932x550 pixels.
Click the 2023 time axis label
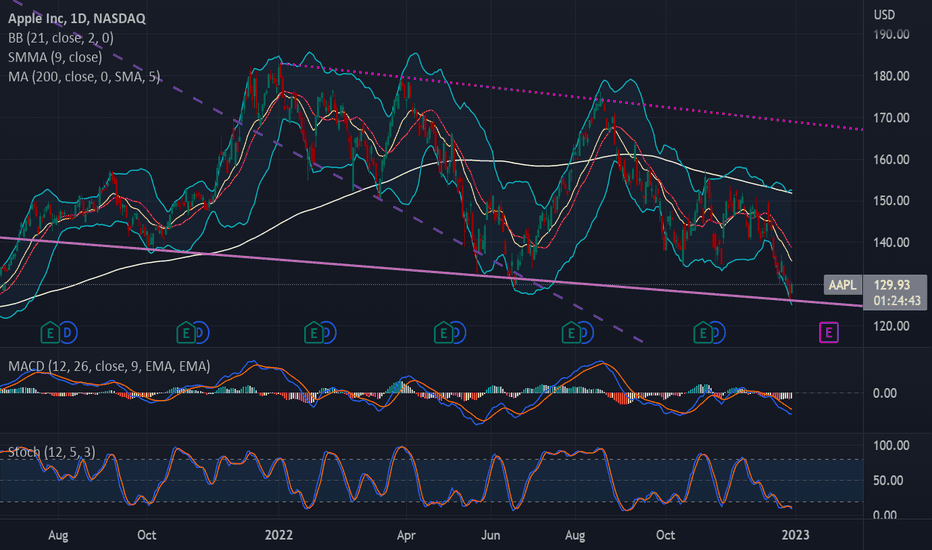click(x=795, y=535)
